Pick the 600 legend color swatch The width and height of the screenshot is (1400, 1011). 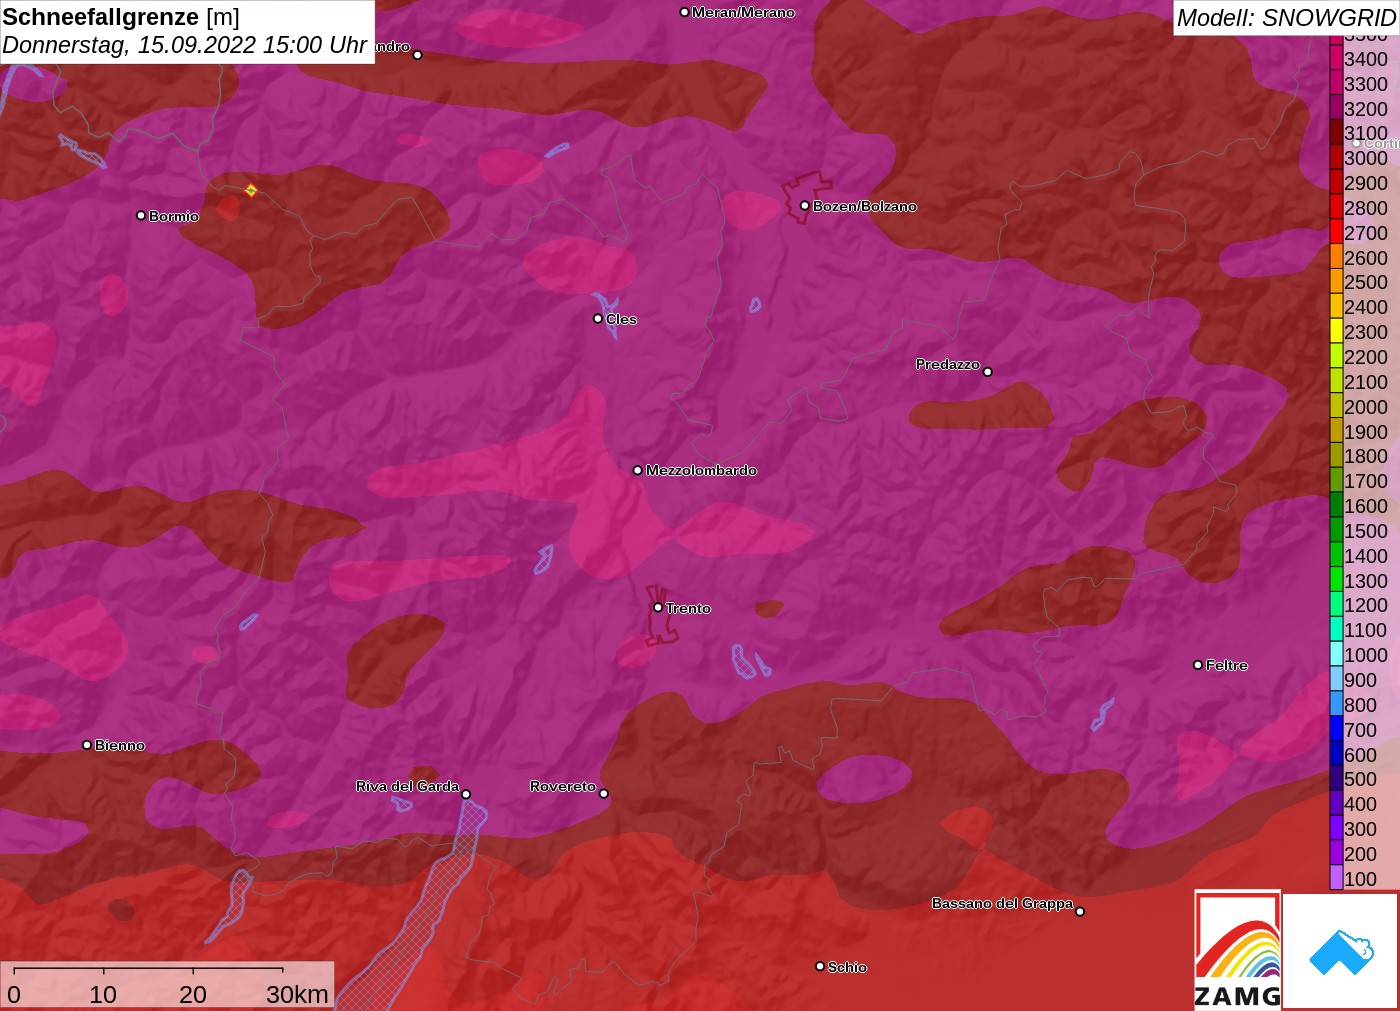pos(1336,754)
